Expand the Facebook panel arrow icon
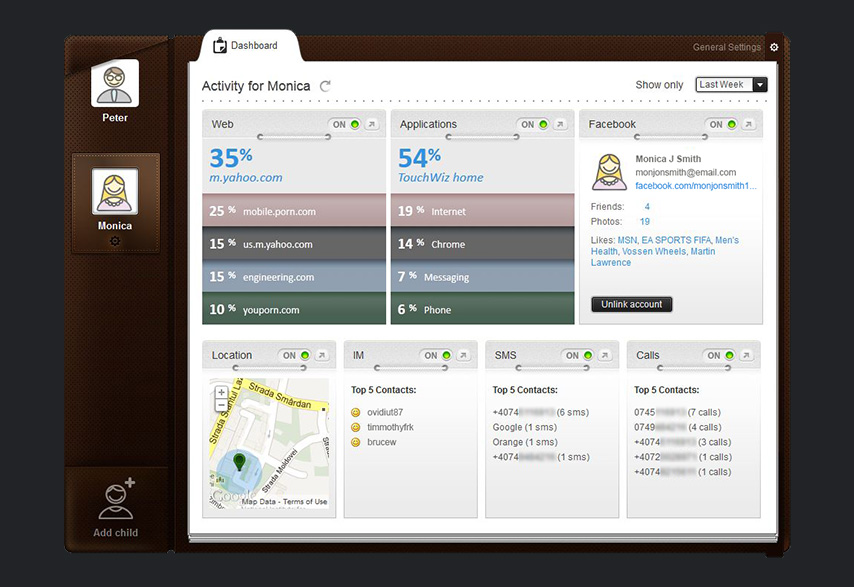The width and height of the screenshot is (854, 587). 748,124
